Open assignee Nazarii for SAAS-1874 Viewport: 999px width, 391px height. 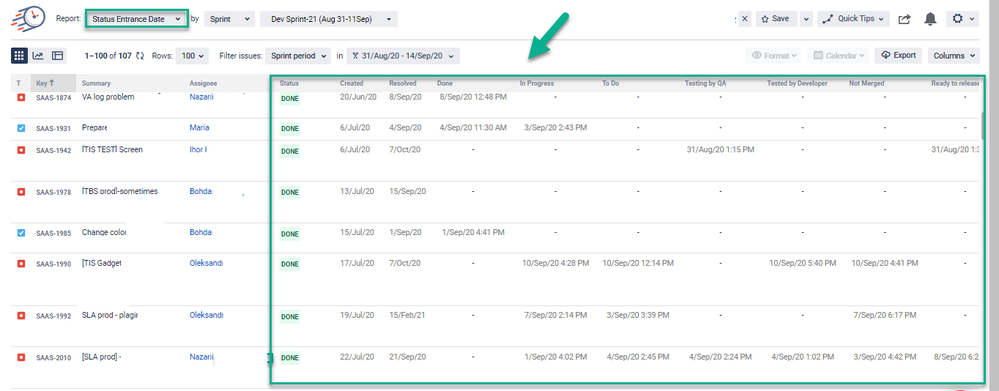coord(202,97)
